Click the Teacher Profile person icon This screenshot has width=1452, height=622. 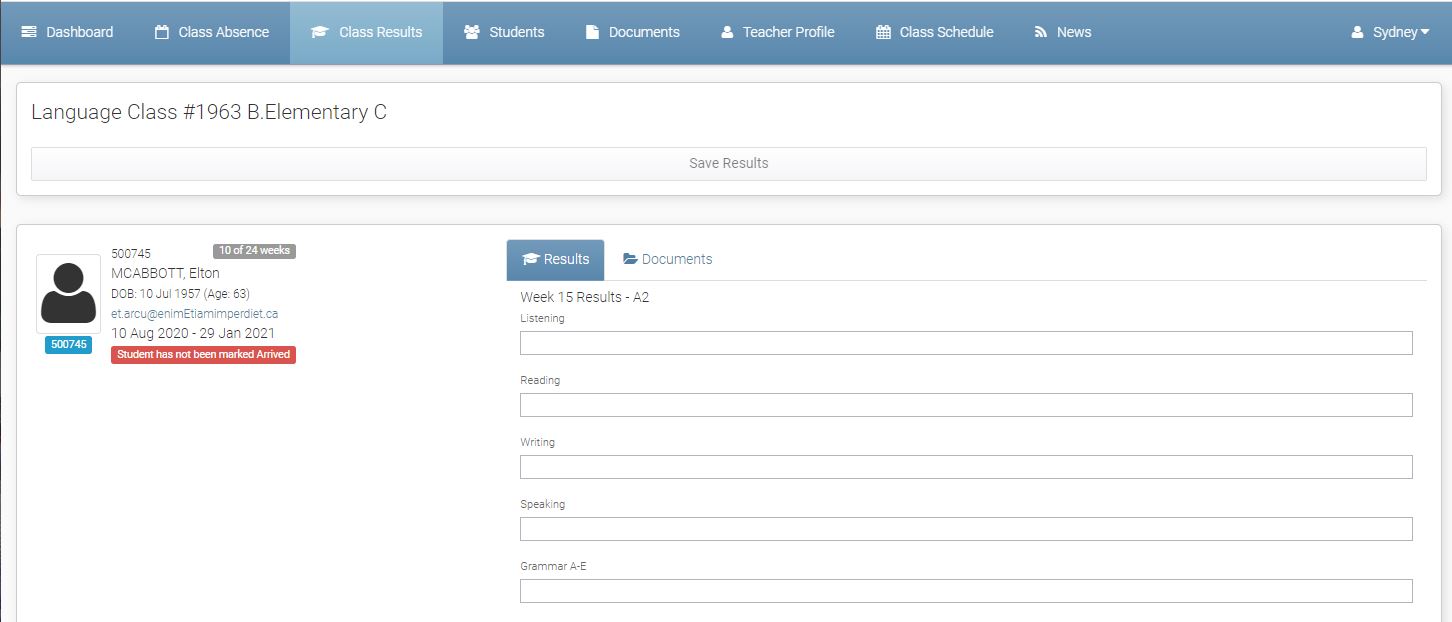pyautogui.click(x=725, y=31)
